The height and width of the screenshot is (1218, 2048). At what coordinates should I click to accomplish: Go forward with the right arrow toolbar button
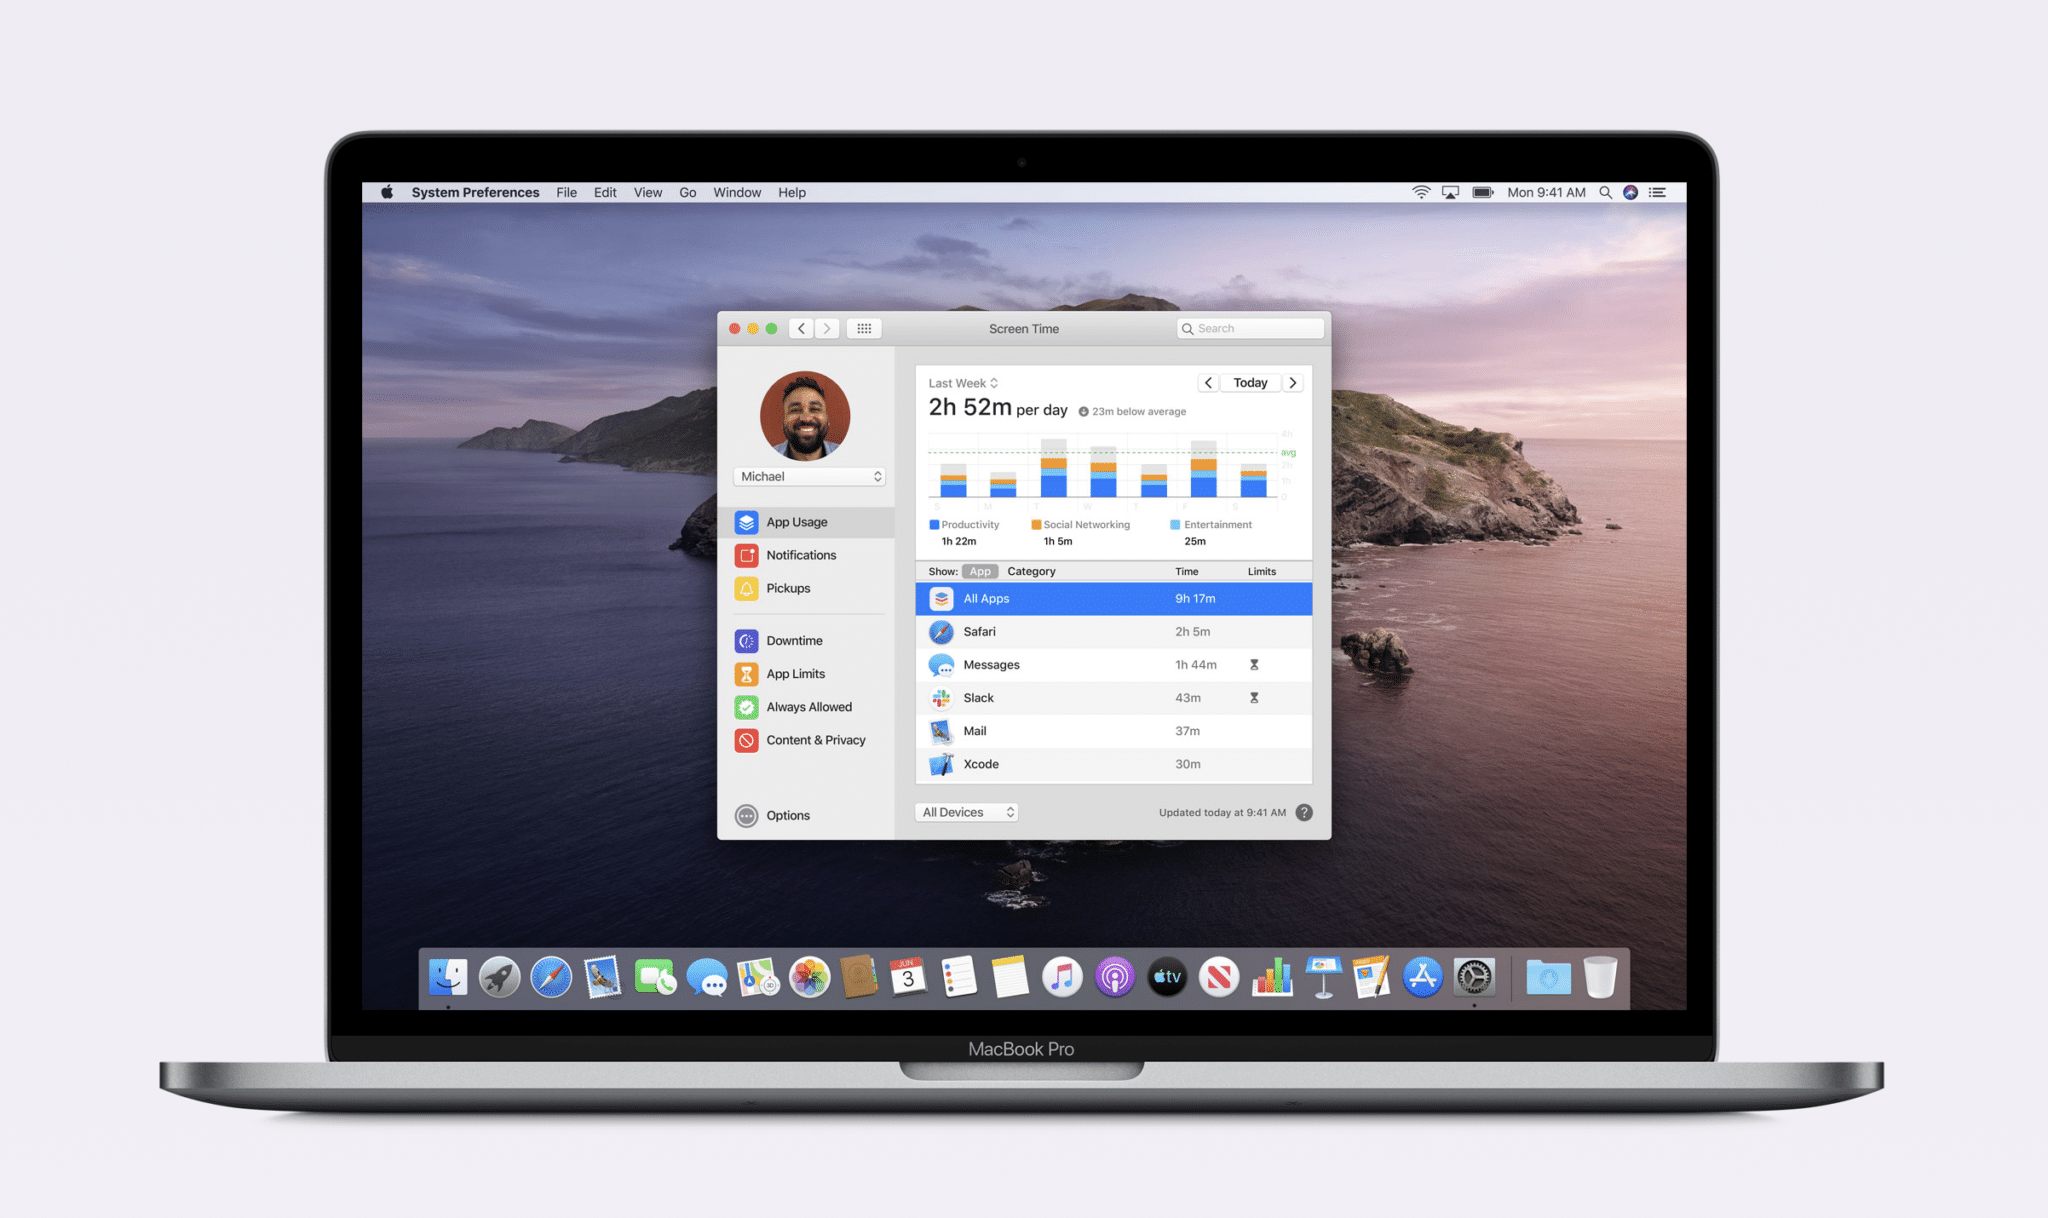tap(827, 328)
